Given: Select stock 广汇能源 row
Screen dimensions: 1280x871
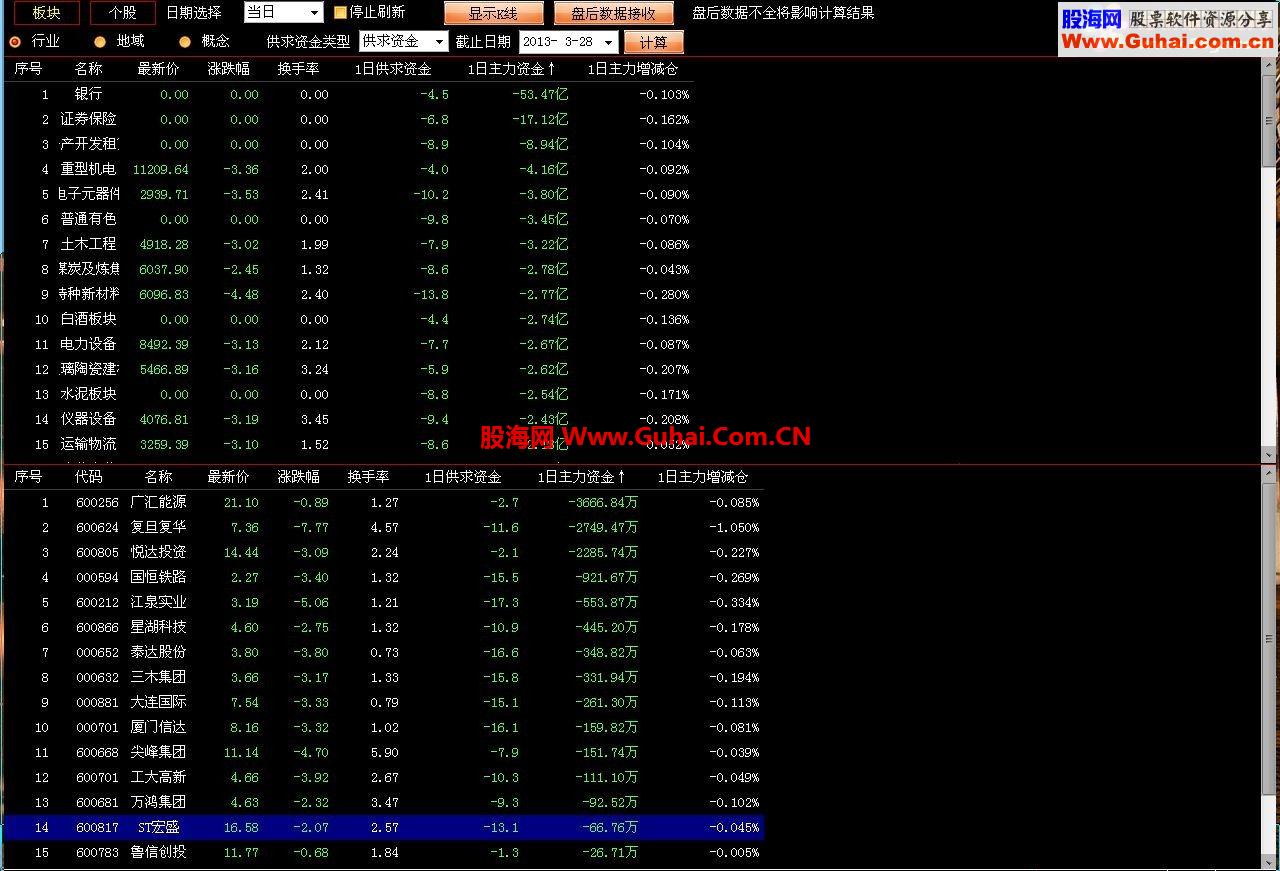Looking at the screenshot, I should tap(383, 502).
